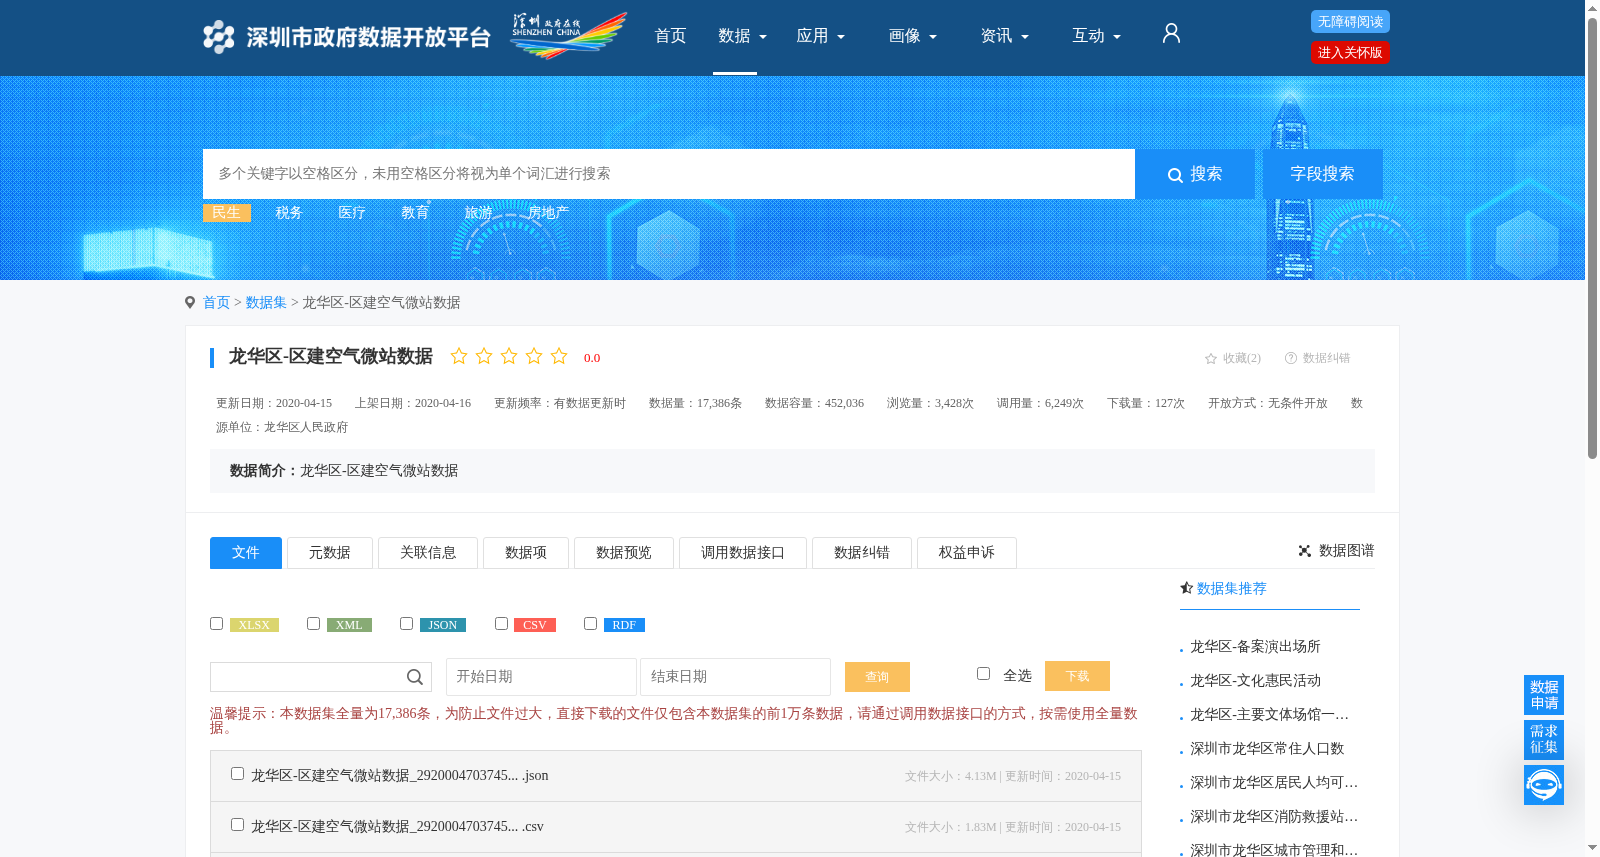Switch to the 文件 tab

246,553
